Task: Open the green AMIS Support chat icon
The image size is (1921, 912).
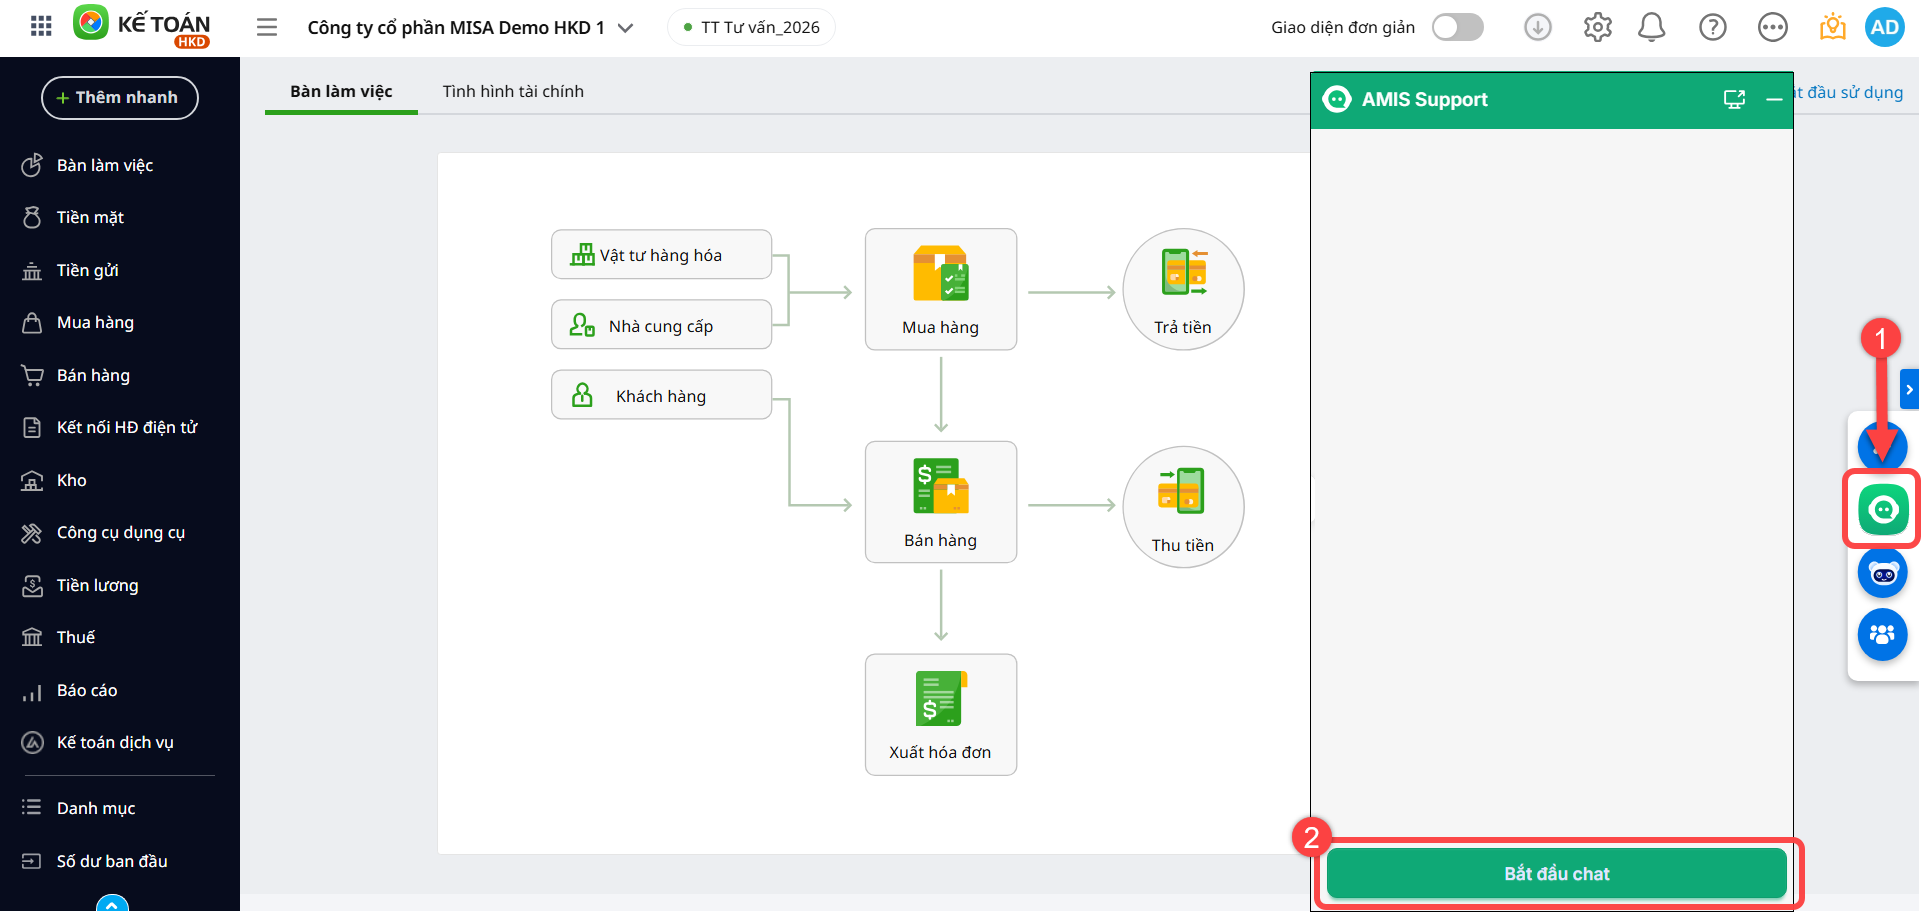Action: [x=1882, y=510]
